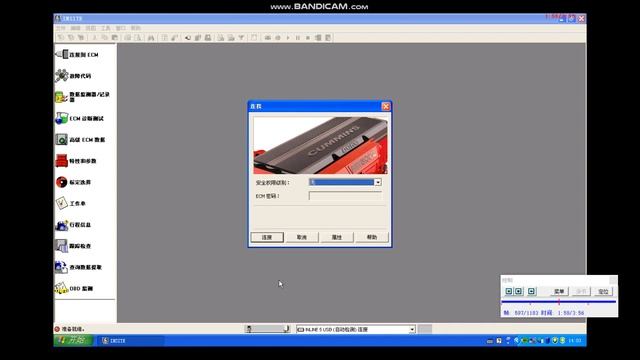Open ECM Diagnostic Tests (ECM 诊断测试)
Viewport: 640px width, 360px height.
coord(80,118)
